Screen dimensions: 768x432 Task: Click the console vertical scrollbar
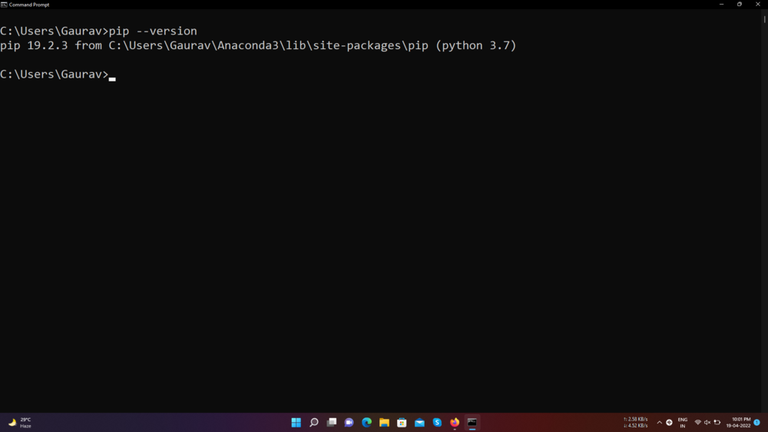(764, 211)
